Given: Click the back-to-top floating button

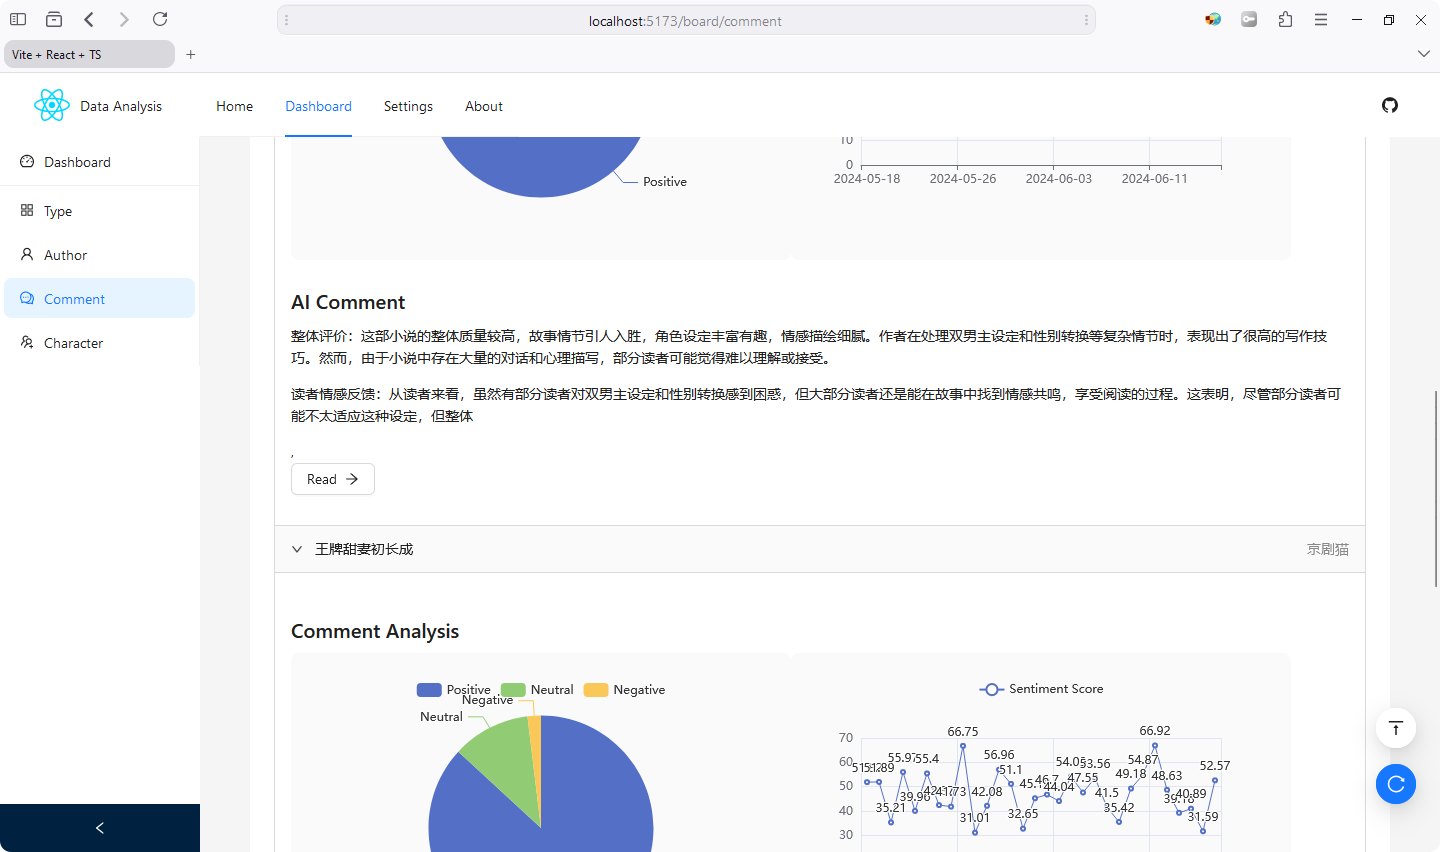Looking at the screenshot, I should pos(1396,728).
